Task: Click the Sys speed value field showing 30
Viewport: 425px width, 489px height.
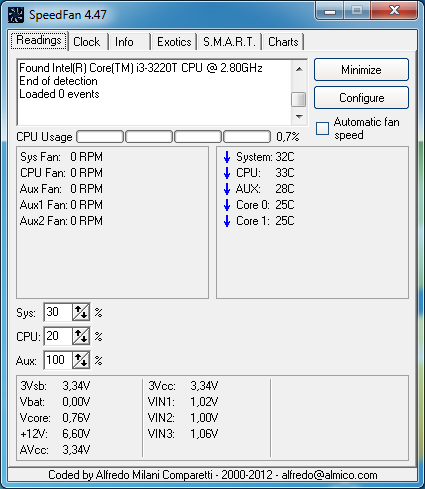Action: click(x=58, y=312)
